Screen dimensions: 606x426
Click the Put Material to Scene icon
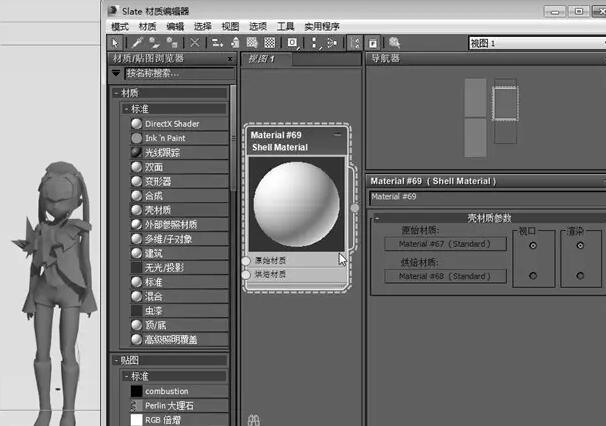(x=155, y=43)
